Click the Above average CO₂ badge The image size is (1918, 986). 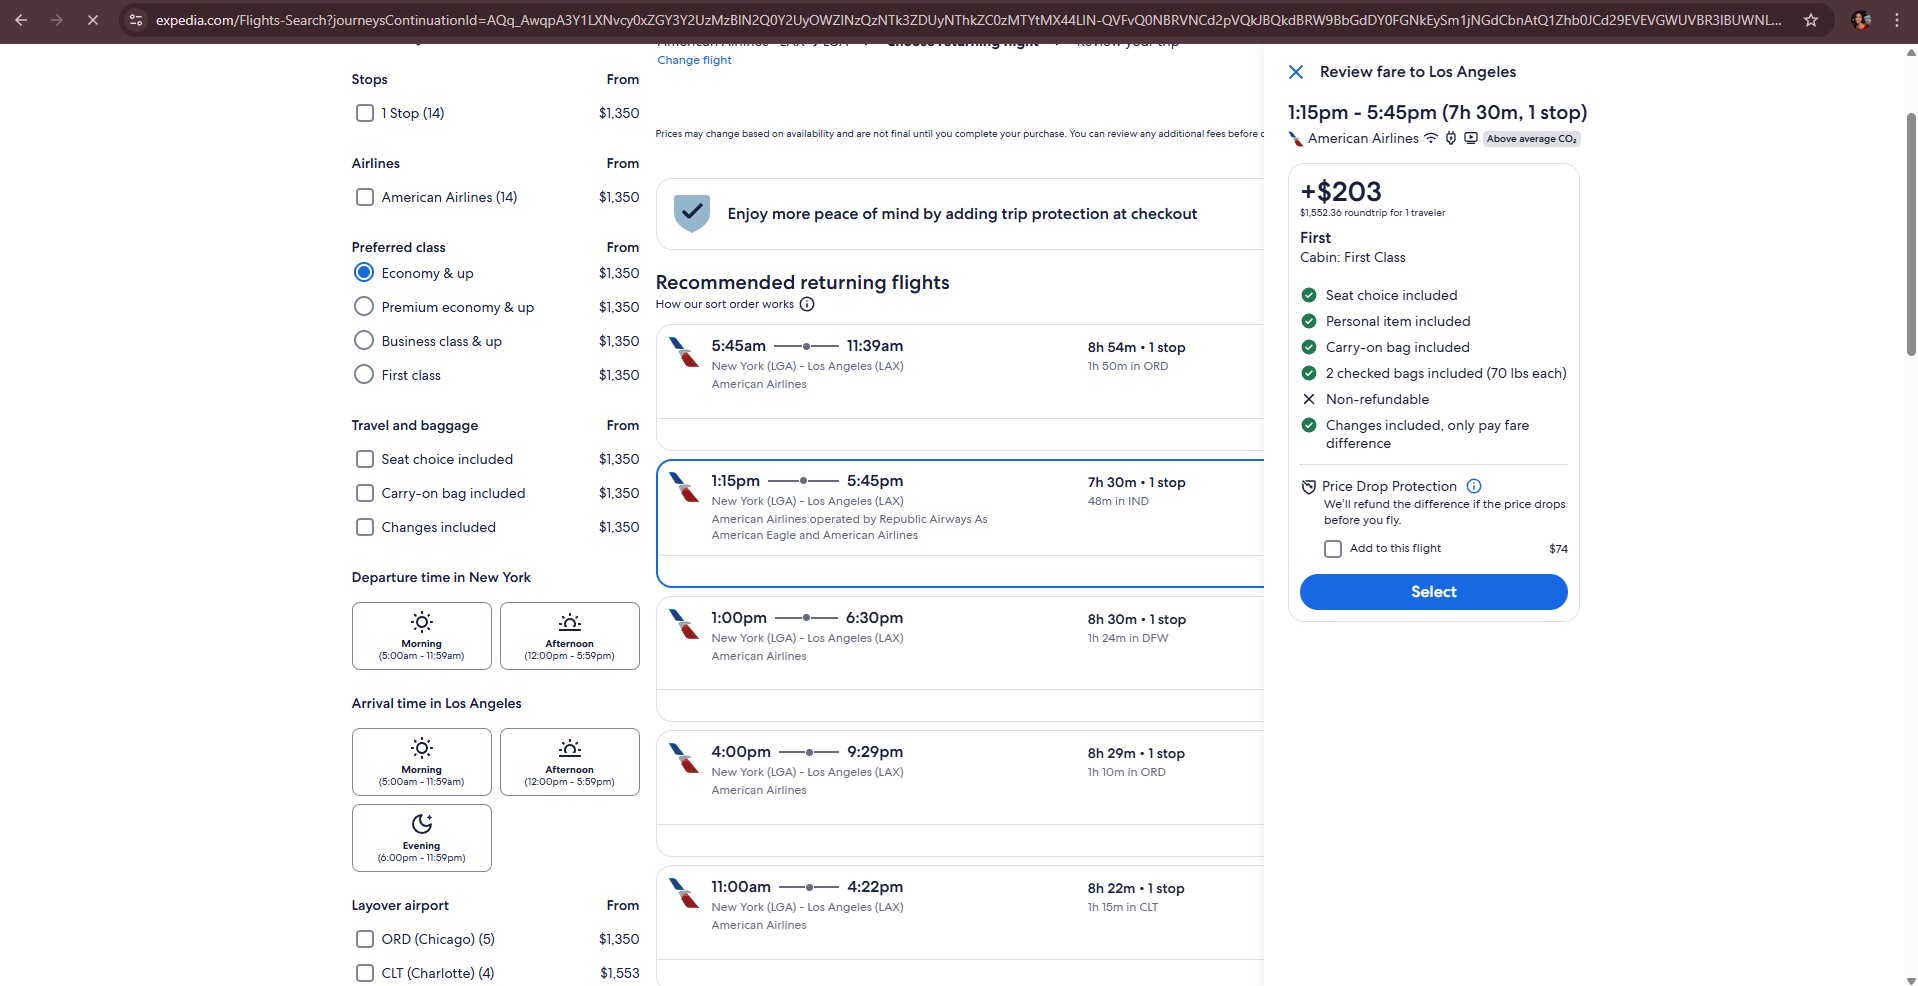point(1531,139)
